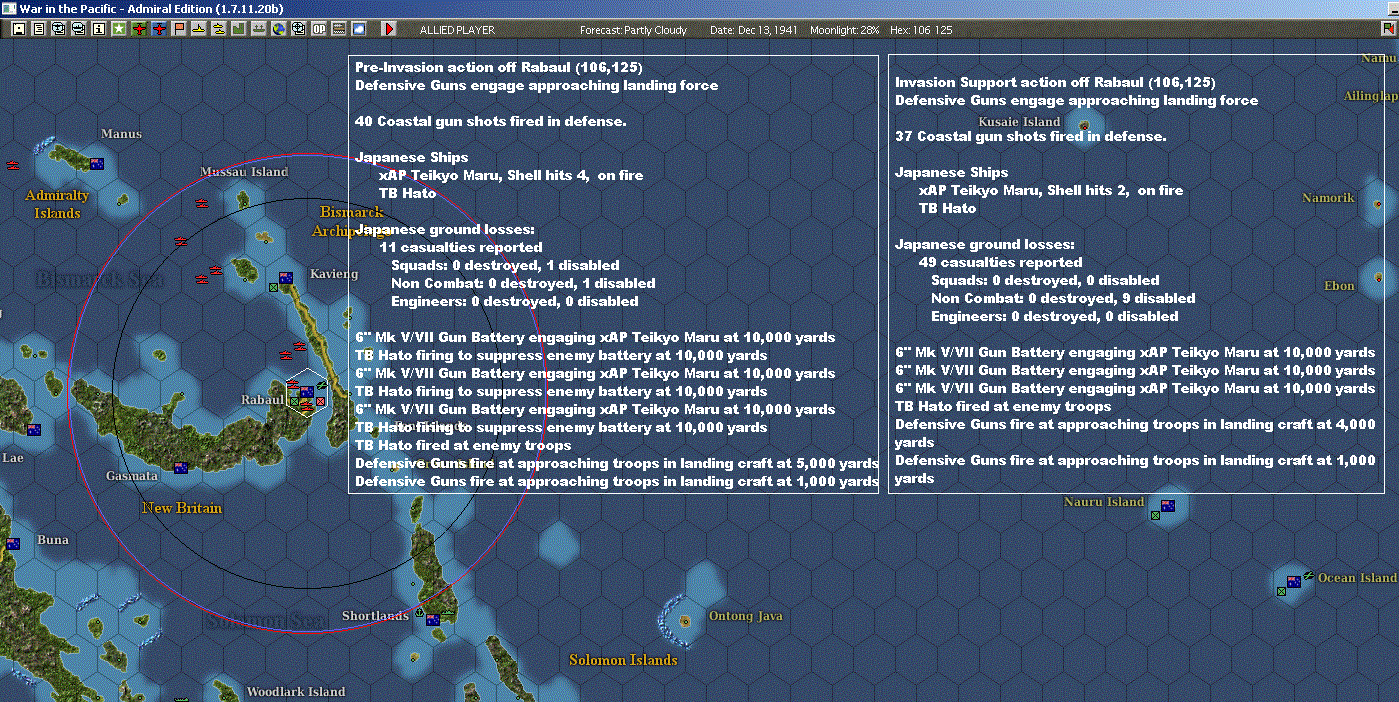Viewport: 1399px width, 702px height.
Task: Click the globe toolbar icon
Action: pos(279,29)
